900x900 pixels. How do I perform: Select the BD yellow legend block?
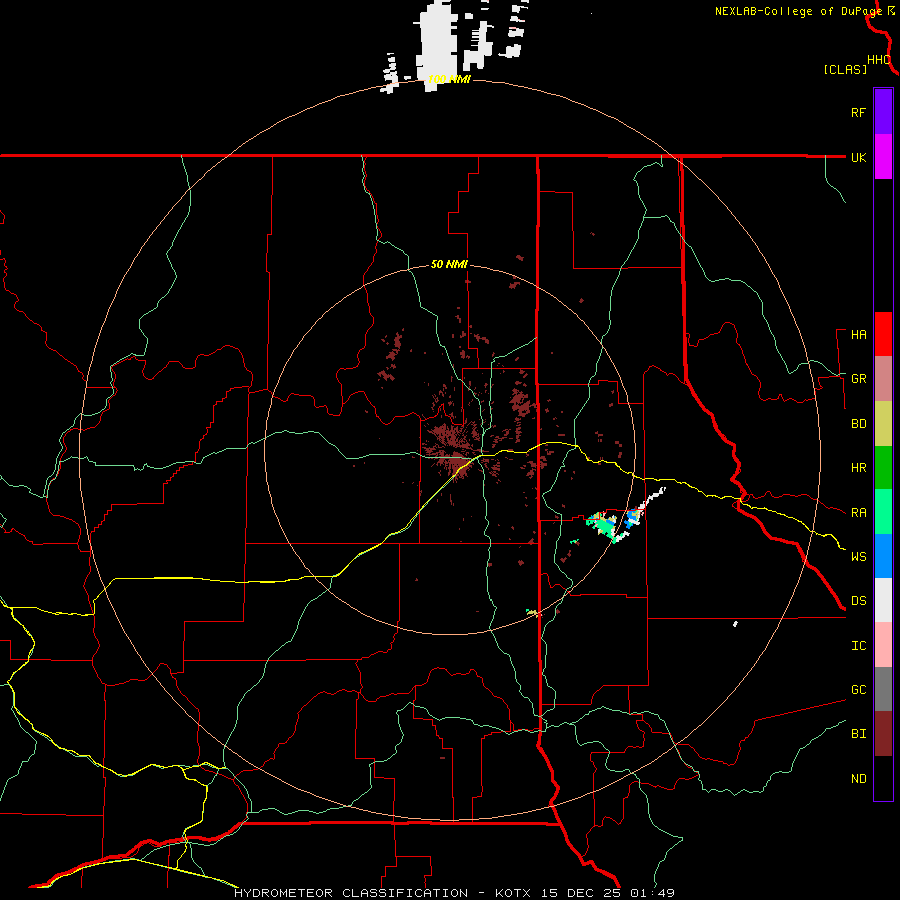883,424
